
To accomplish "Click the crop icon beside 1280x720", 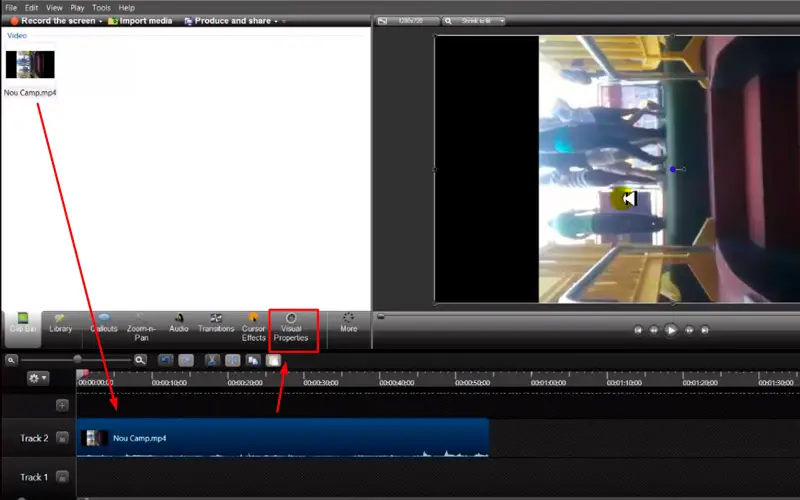I will [382, 21].
